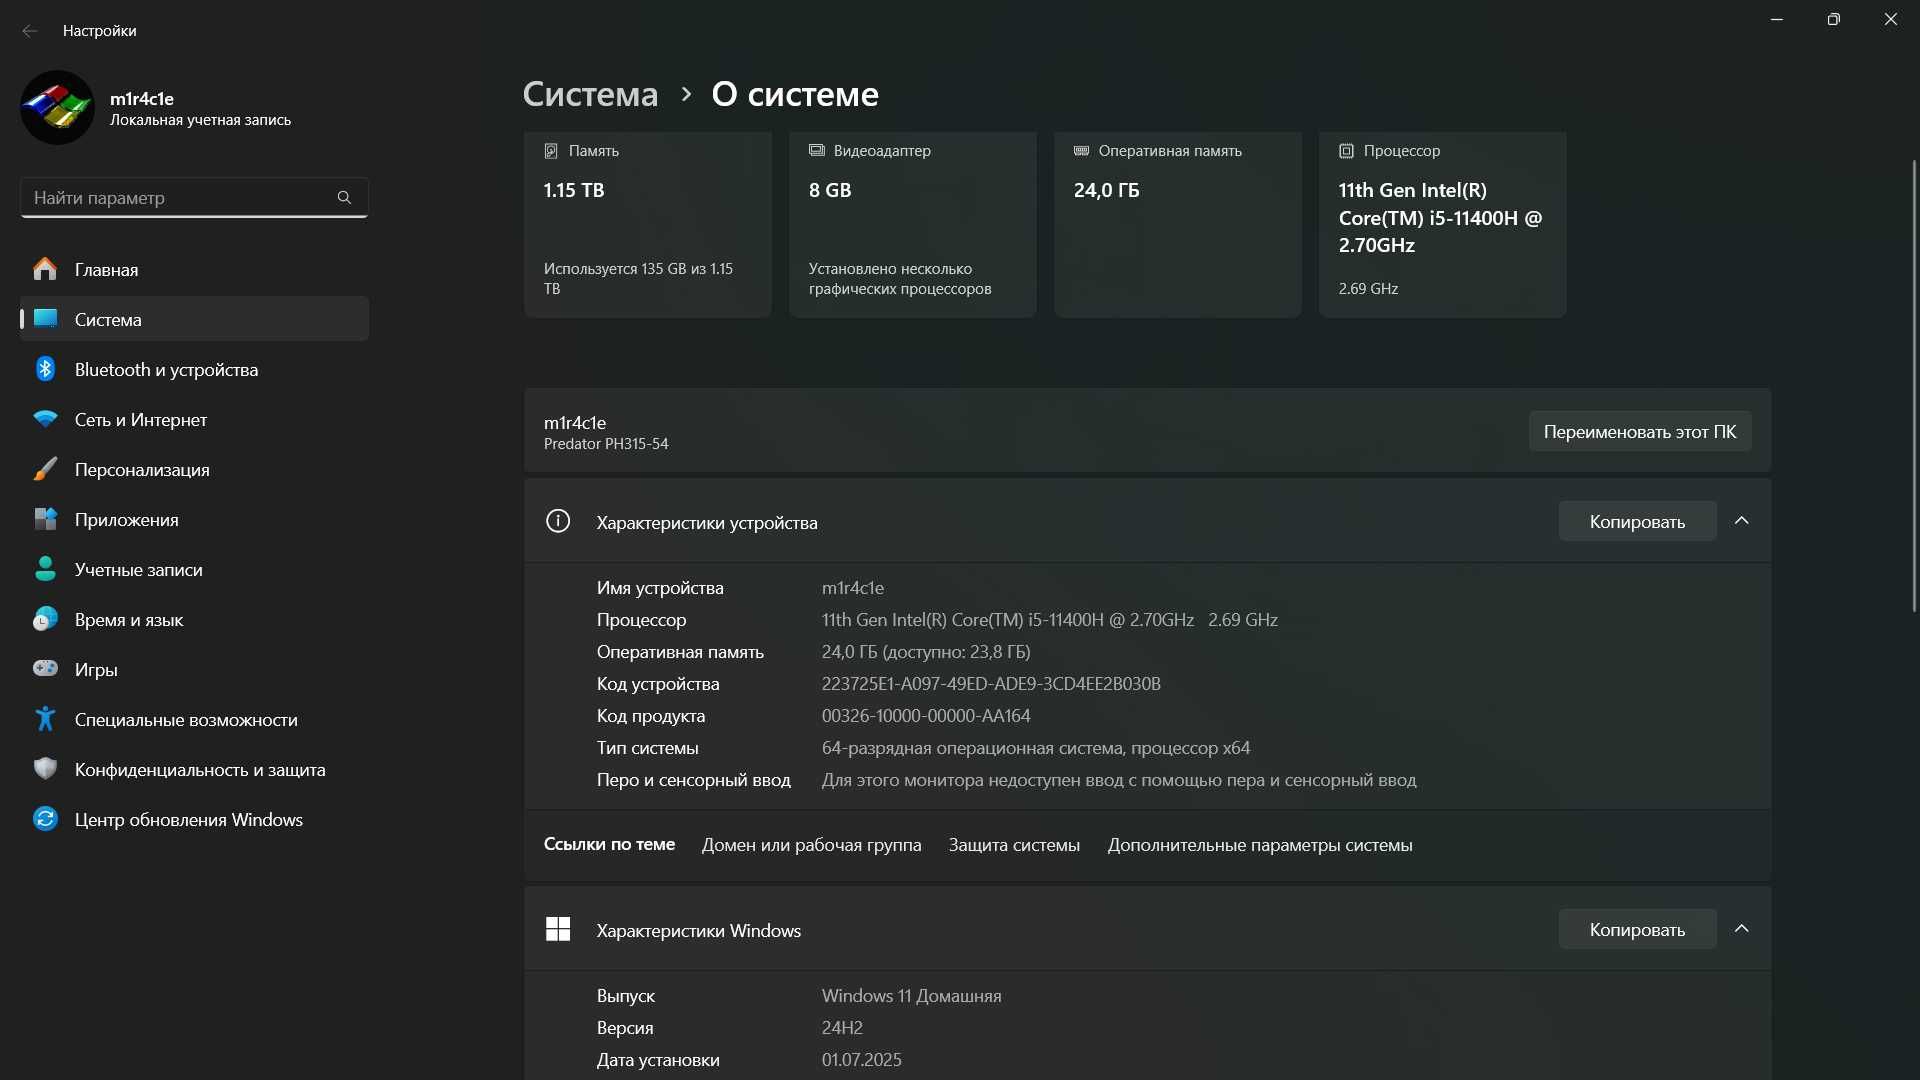
Task: Click the Код продукта value 00326-10000-00000-AA164
Action: tap(926, 716)
